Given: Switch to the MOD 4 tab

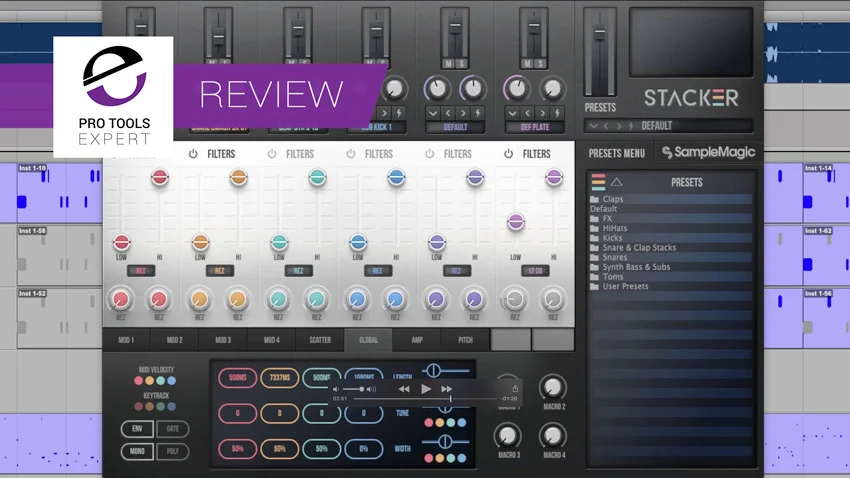Looking at the screenshot, I should point(272,340).
